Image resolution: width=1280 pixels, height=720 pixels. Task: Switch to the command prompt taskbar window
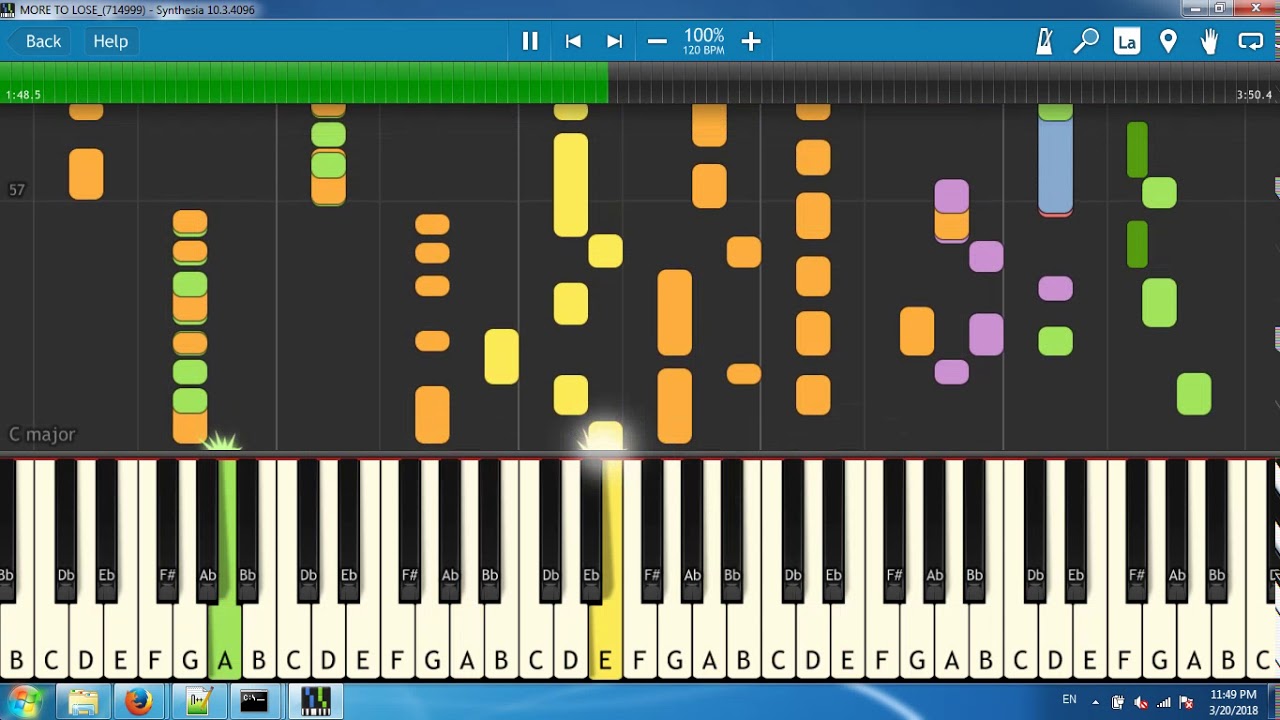(254, 702)
